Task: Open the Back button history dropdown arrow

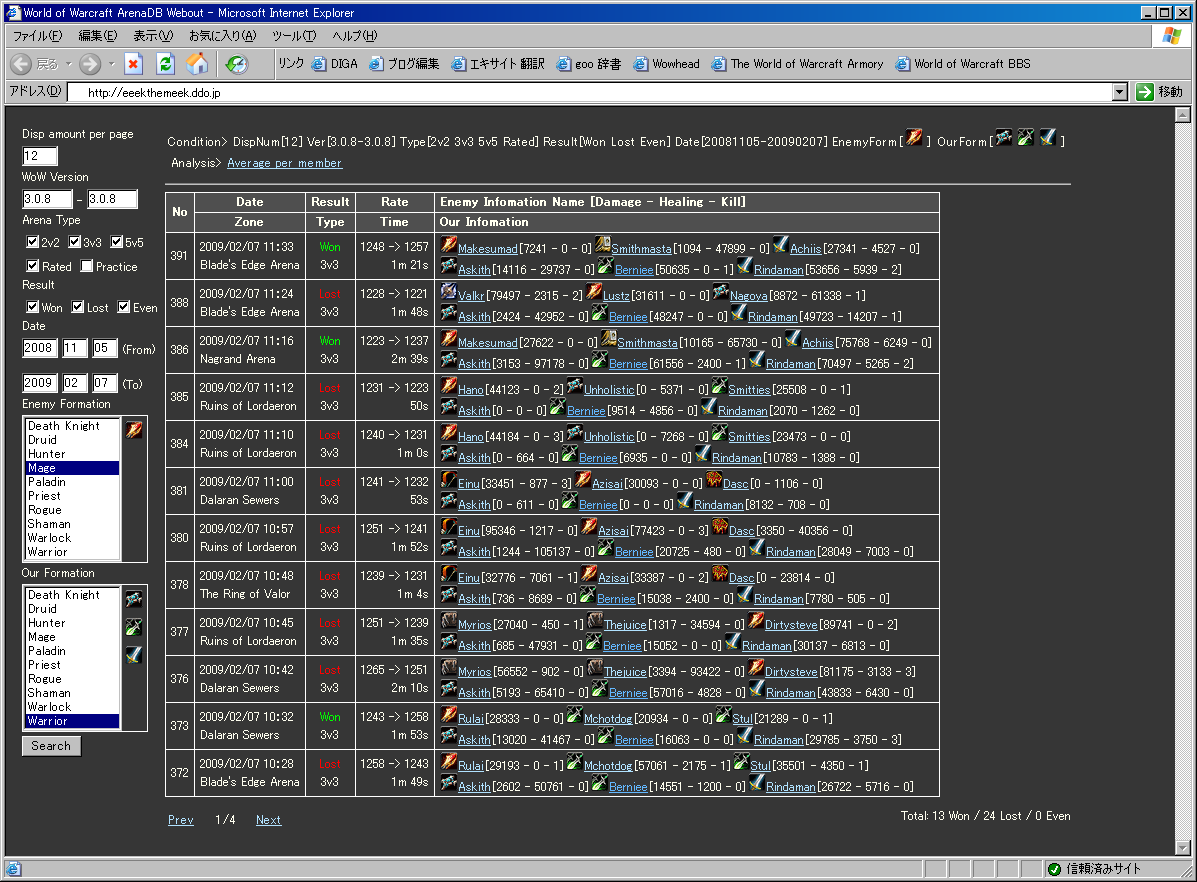Action: (x=68, y=64)
